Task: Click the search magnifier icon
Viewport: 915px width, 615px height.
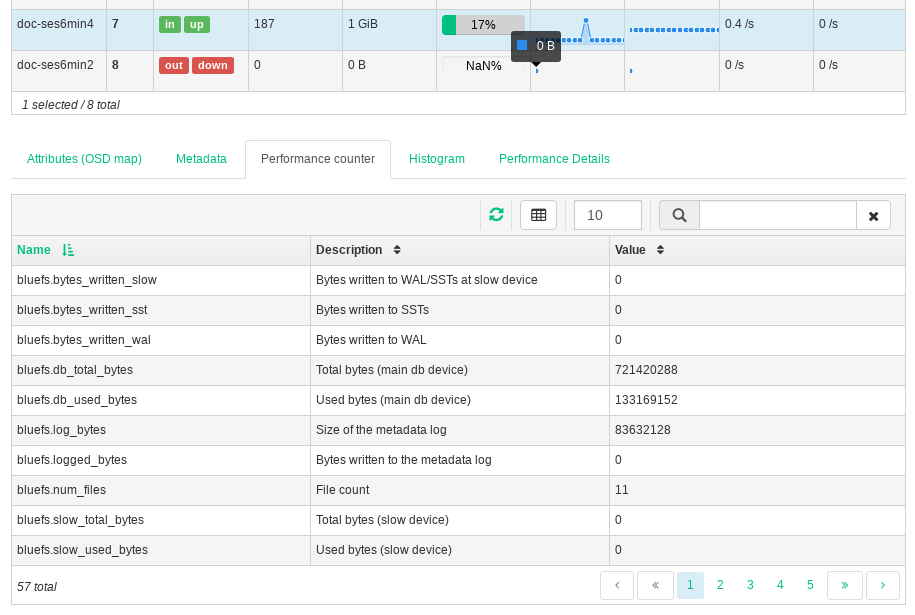Action: click(x=679, y=215)
